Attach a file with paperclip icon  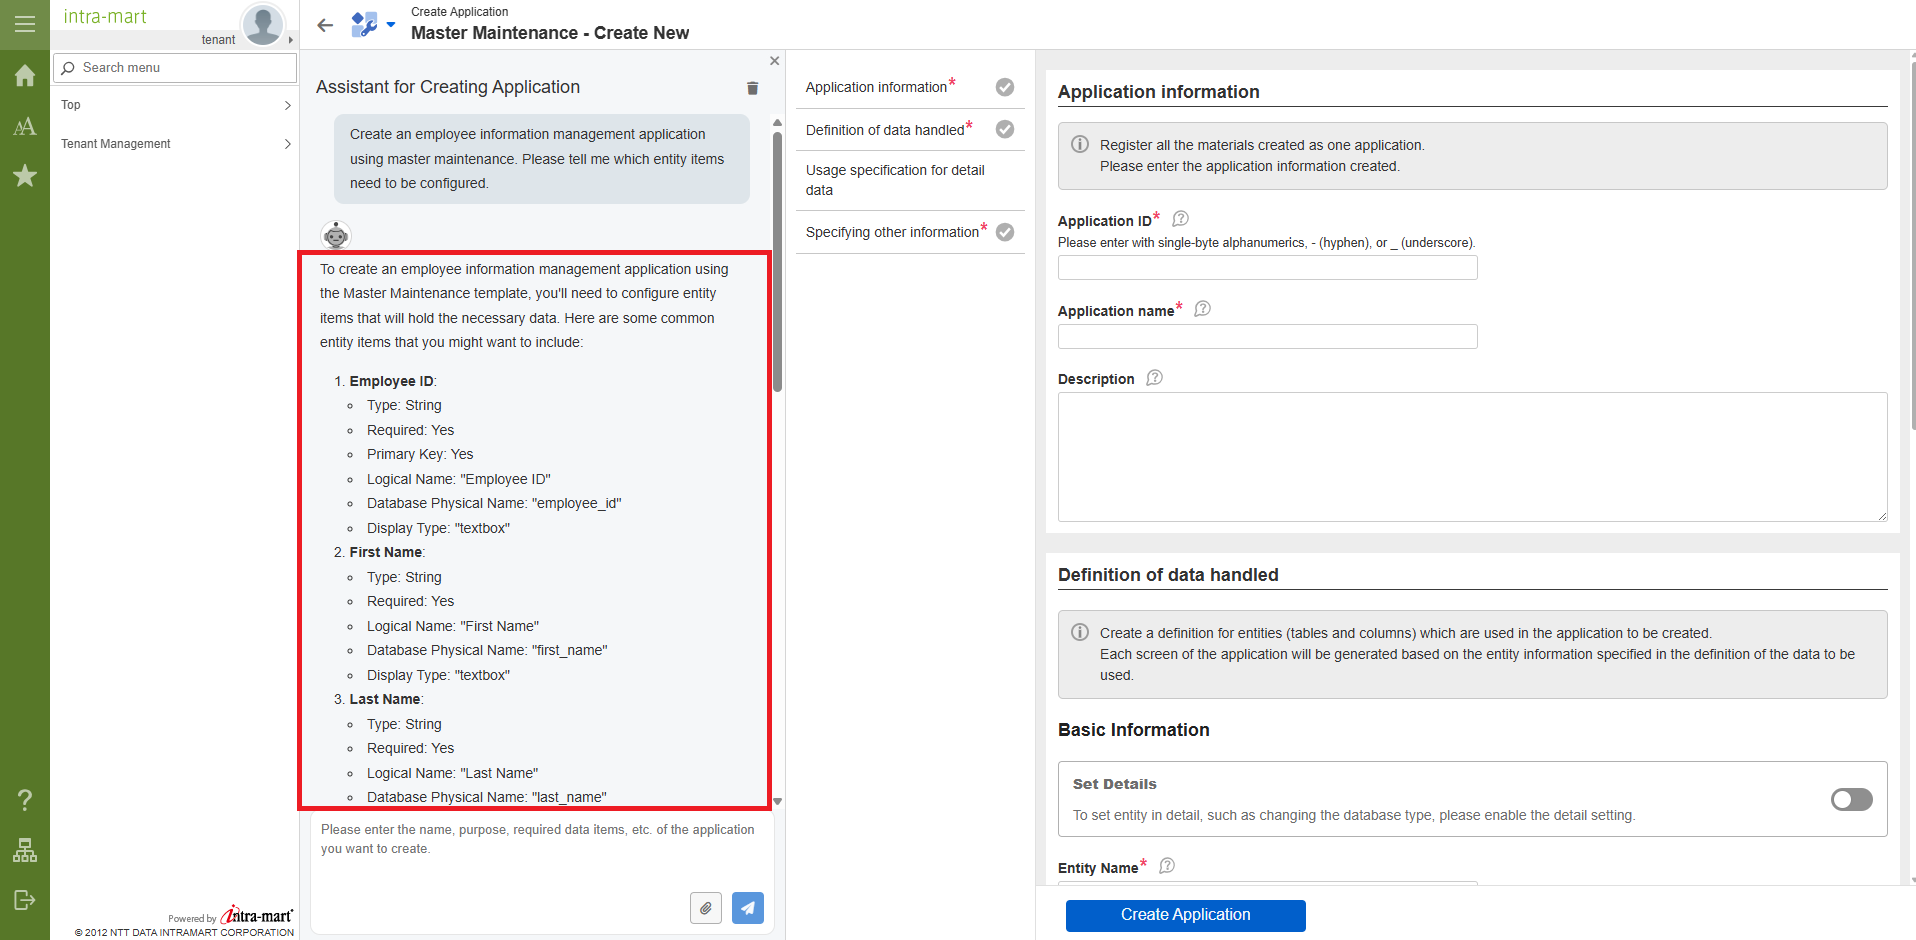706,908
